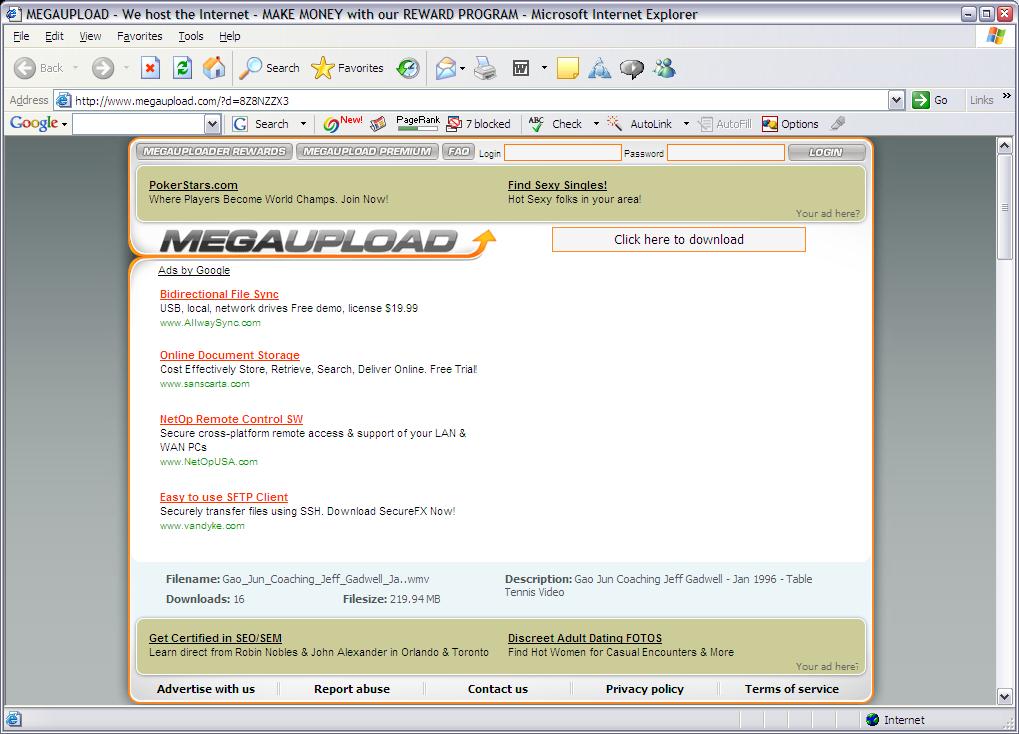Click the Forward arrow button
Screen dimensions: 1019x734
coord(103,68)
